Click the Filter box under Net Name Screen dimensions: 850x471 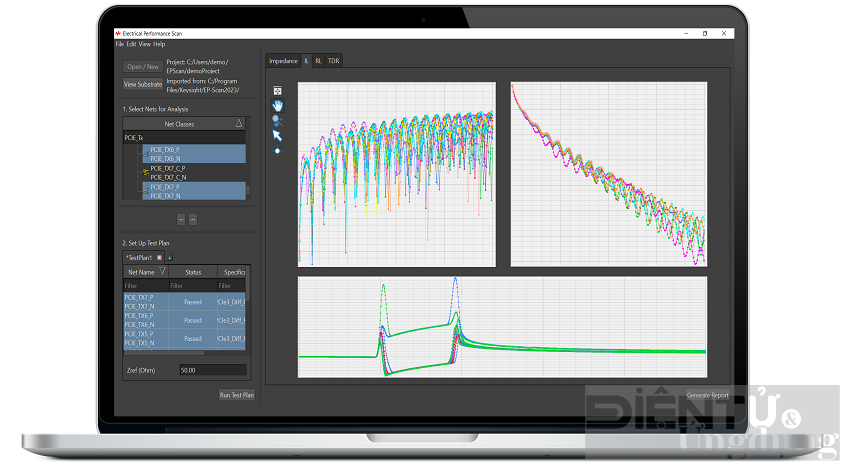point(146,286)
